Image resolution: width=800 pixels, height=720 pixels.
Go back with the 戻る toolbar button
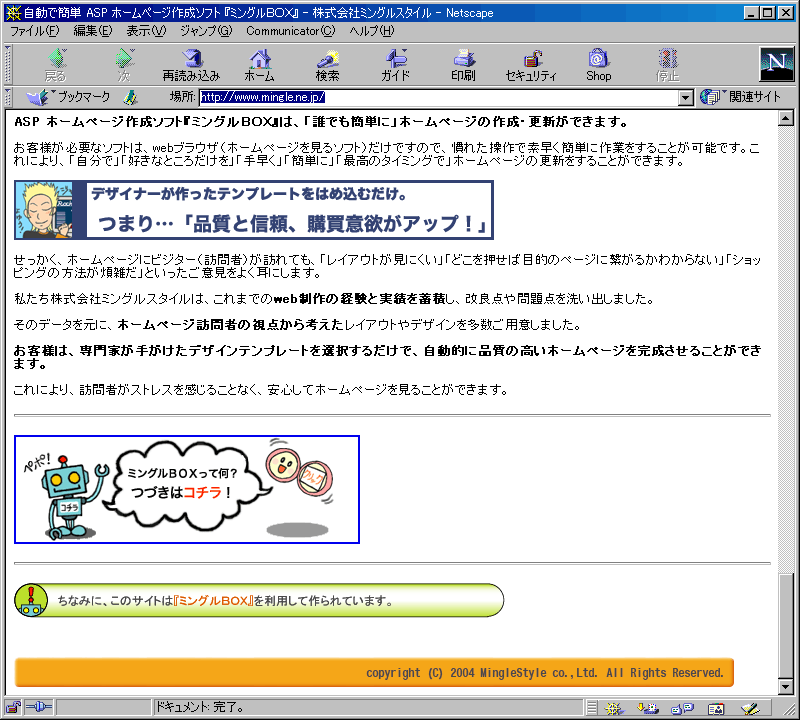tap(56, 65)
